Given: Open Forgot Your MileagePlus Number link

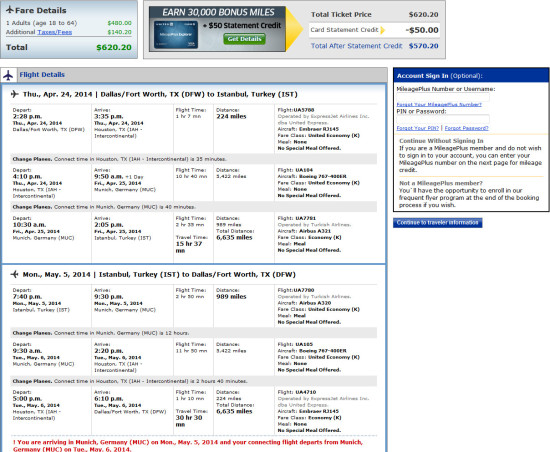Looking at the screenshot, I should (x=439, y=104).
